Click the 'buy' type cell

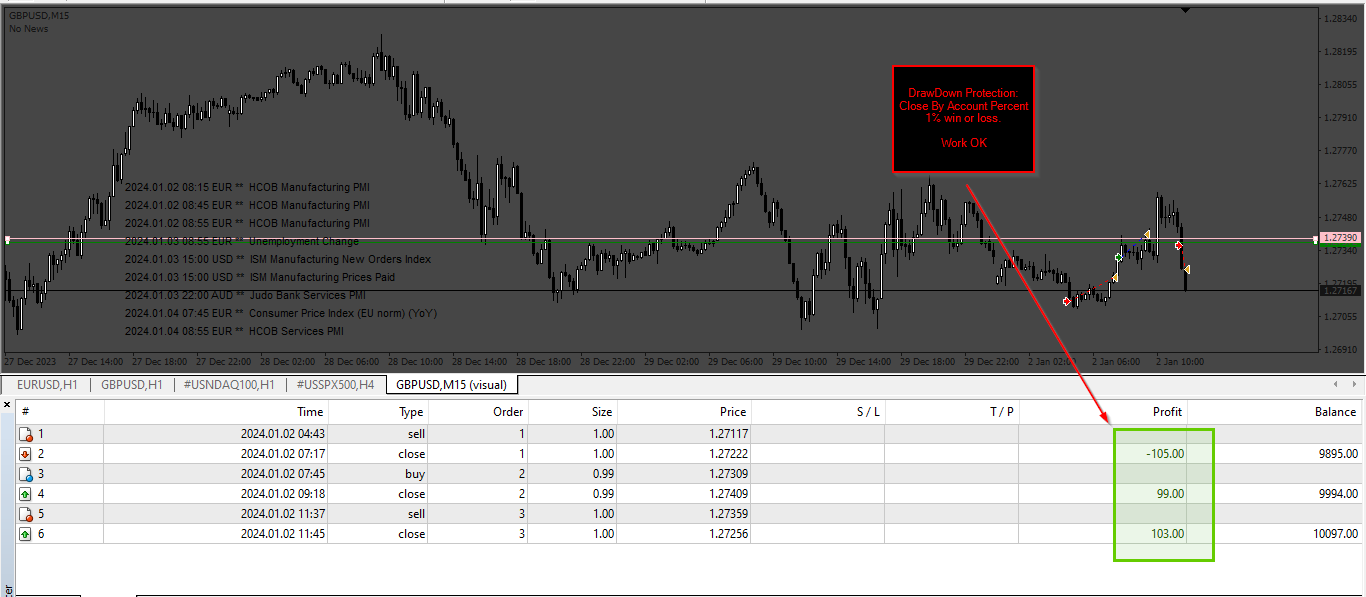click(414, 474)
